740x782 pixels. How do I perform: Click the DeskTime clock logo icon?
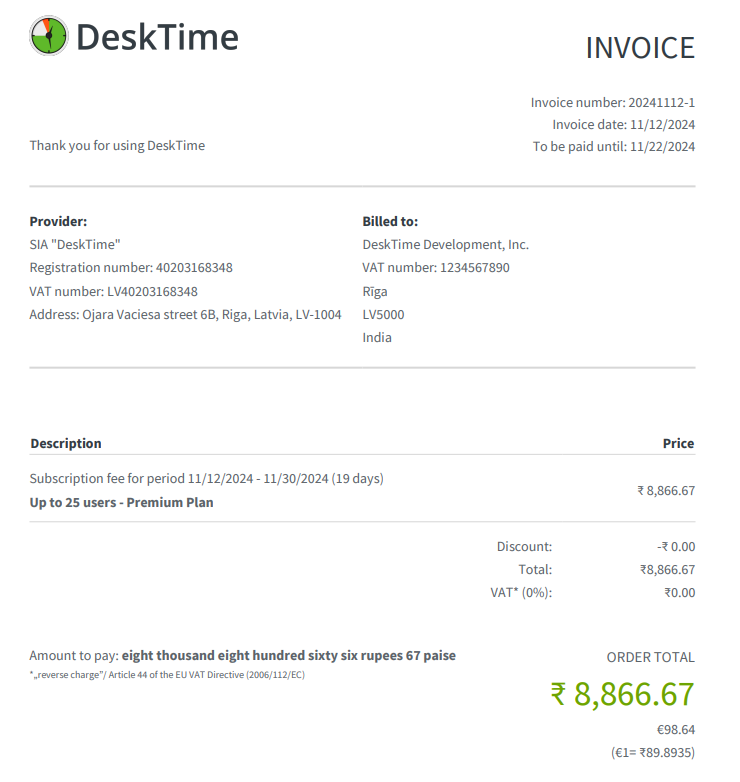(x=49, y=36)
